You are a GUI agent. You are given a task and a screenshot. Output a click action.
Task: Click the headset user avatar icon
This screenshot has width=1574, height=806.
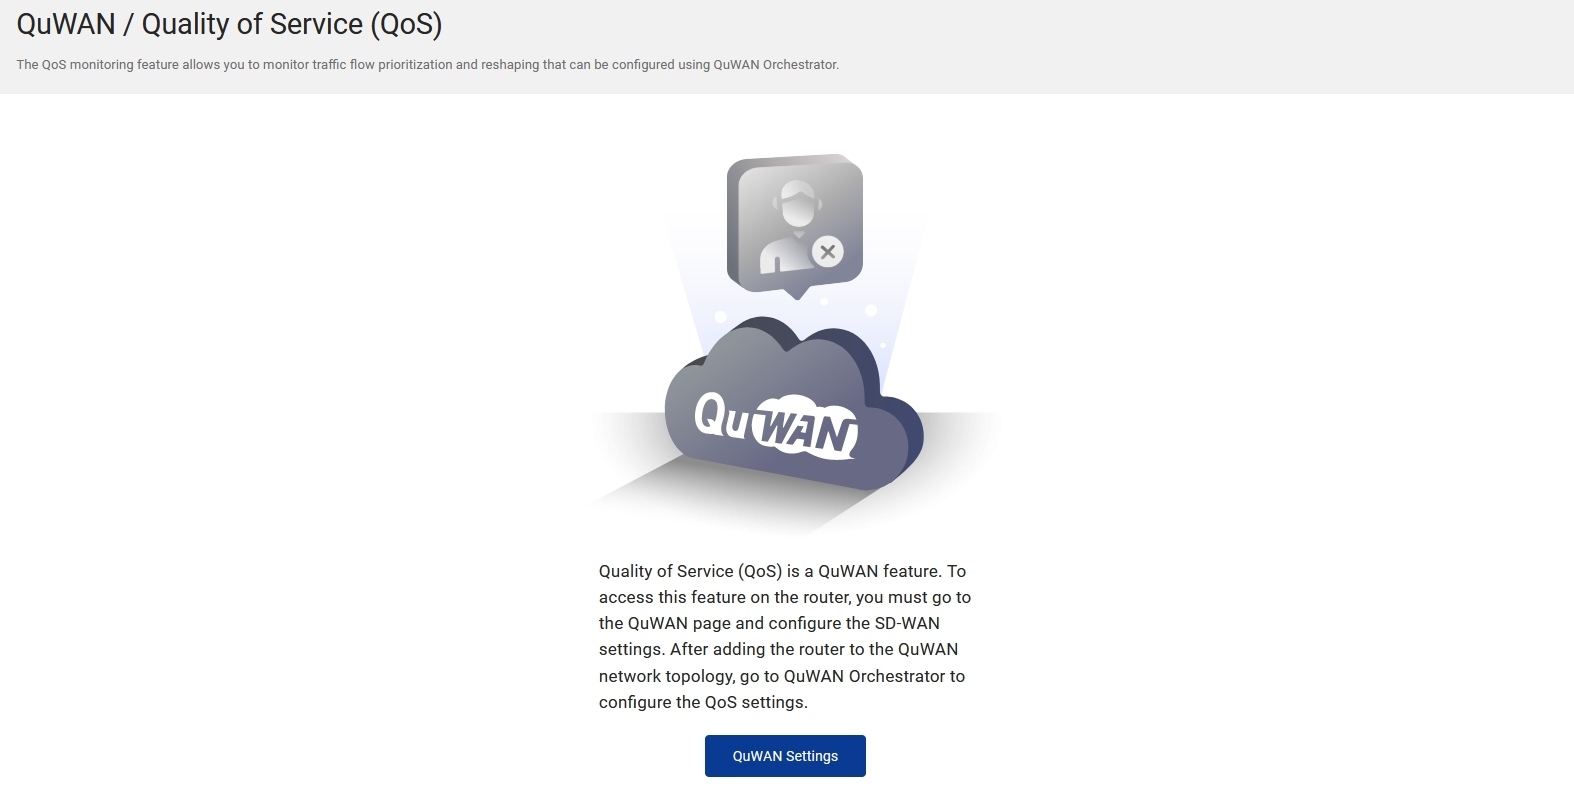pos(794,223)
